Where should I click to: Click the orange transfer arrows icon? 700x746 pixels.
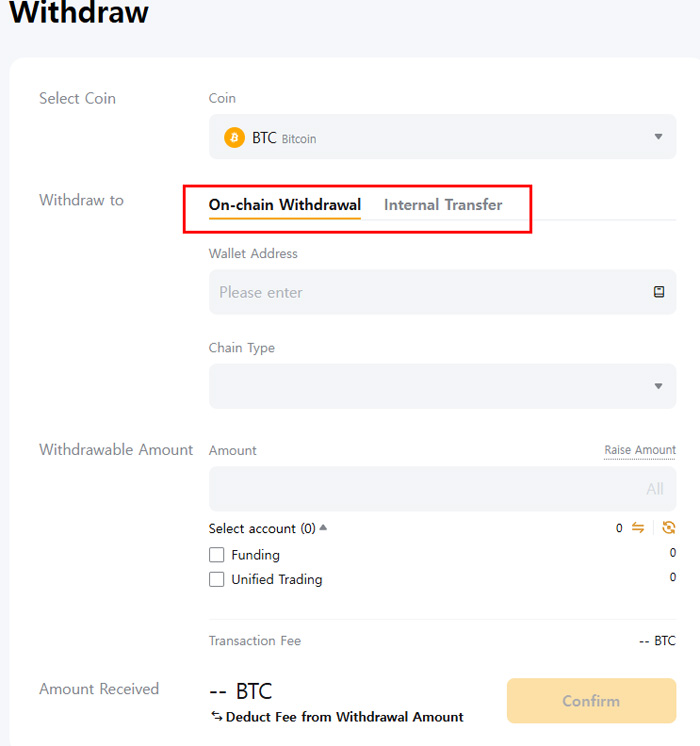tap(637, 528)
